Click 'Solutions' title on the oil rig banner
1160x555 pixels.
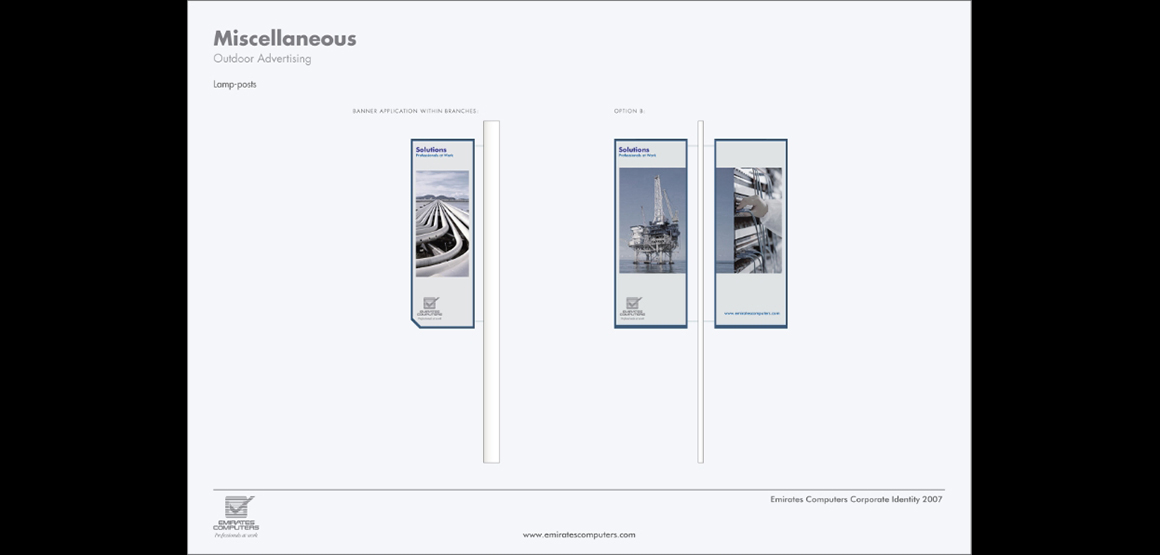(634, 150)
